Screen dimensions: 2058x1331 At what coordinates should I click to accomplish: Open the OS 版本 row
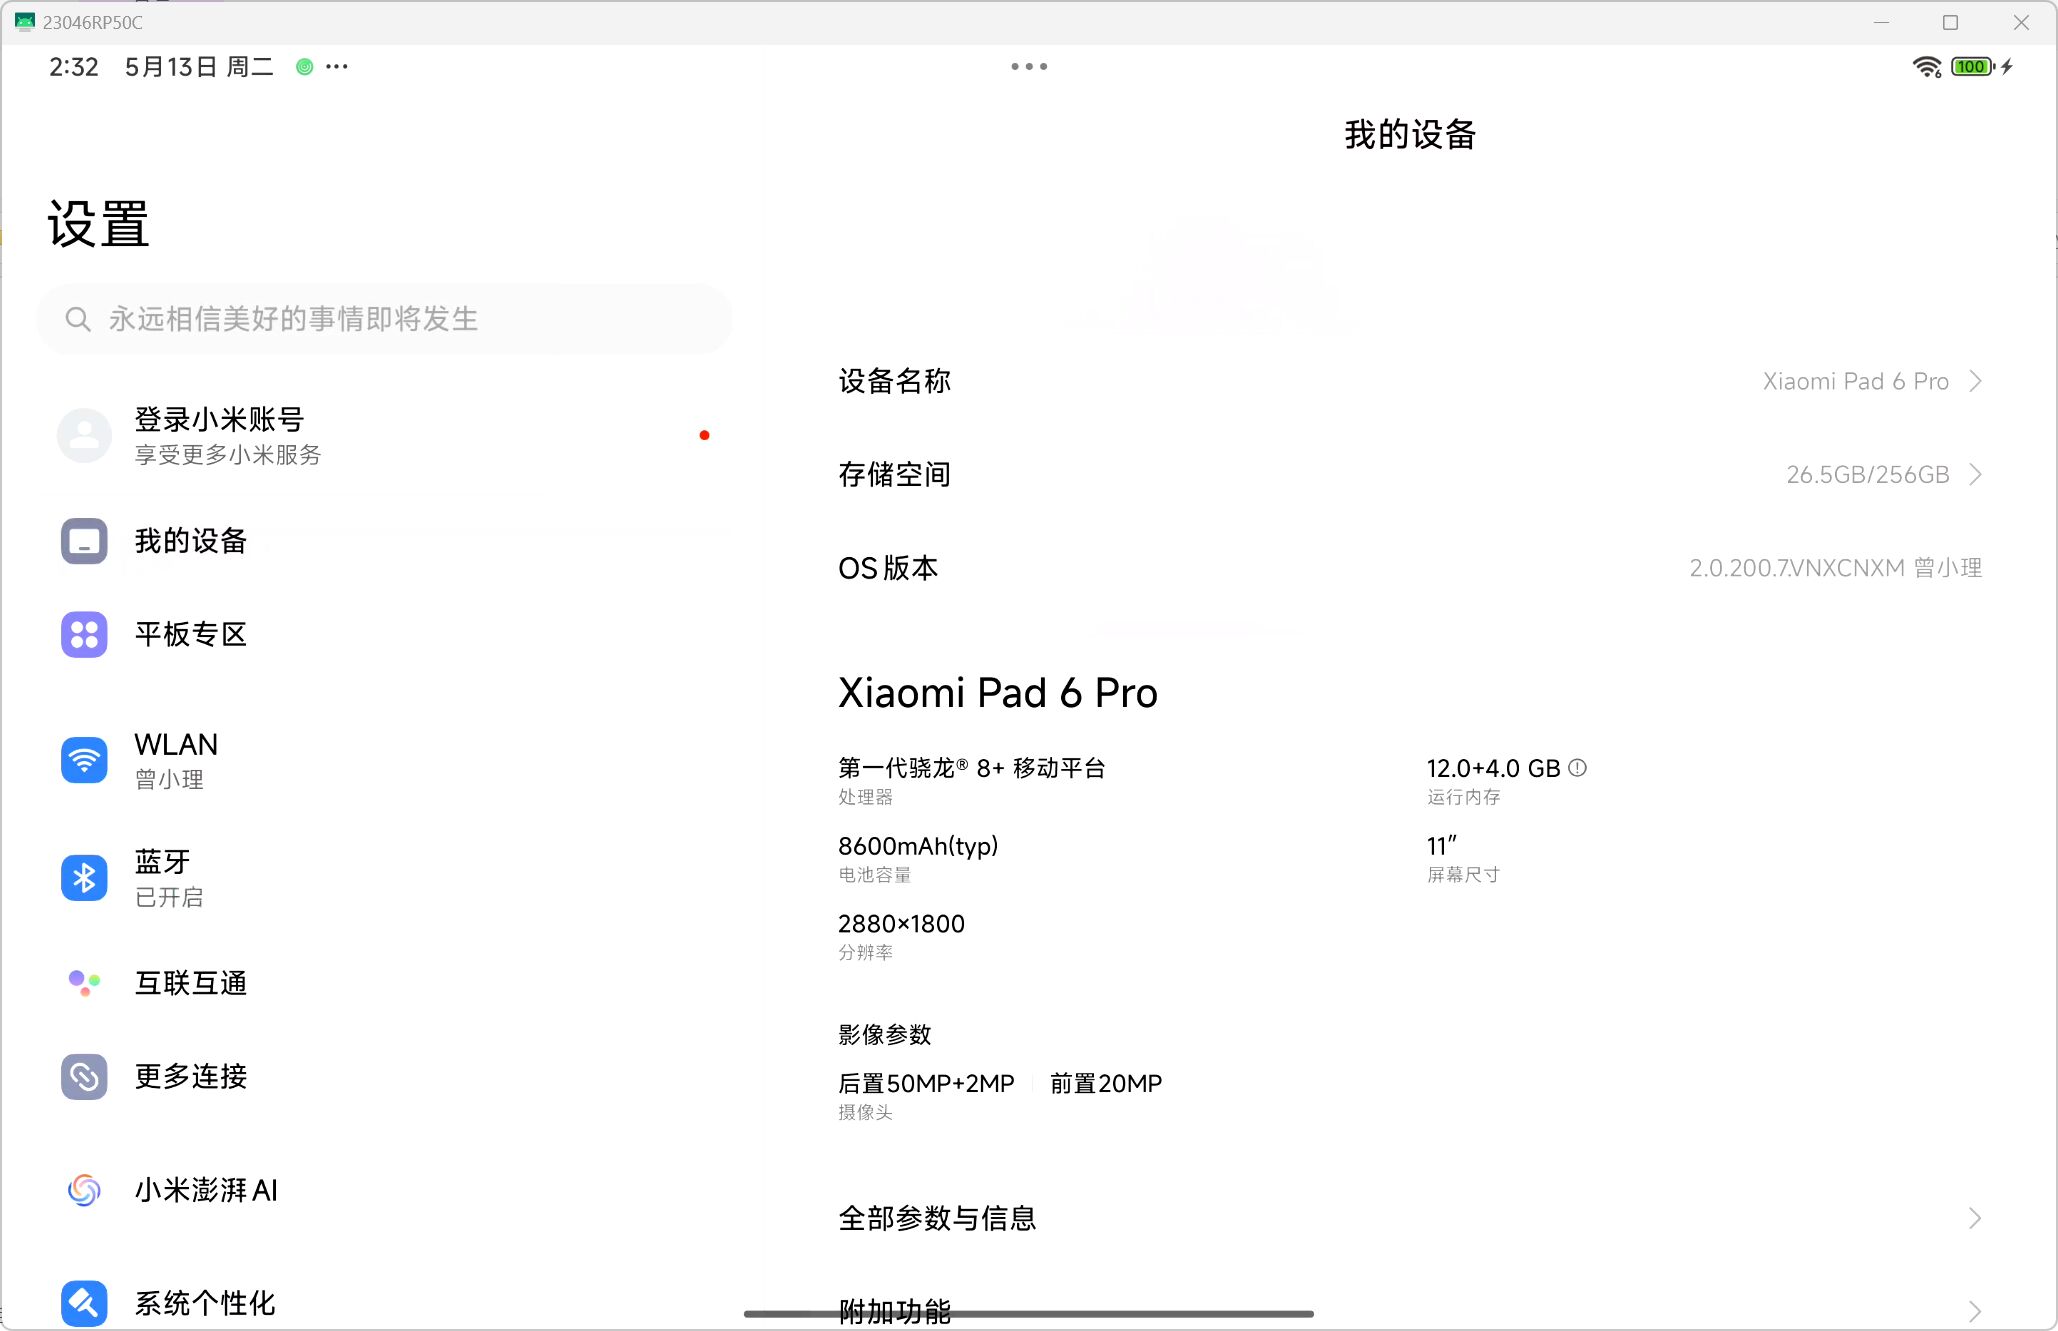click(1410, 568)
